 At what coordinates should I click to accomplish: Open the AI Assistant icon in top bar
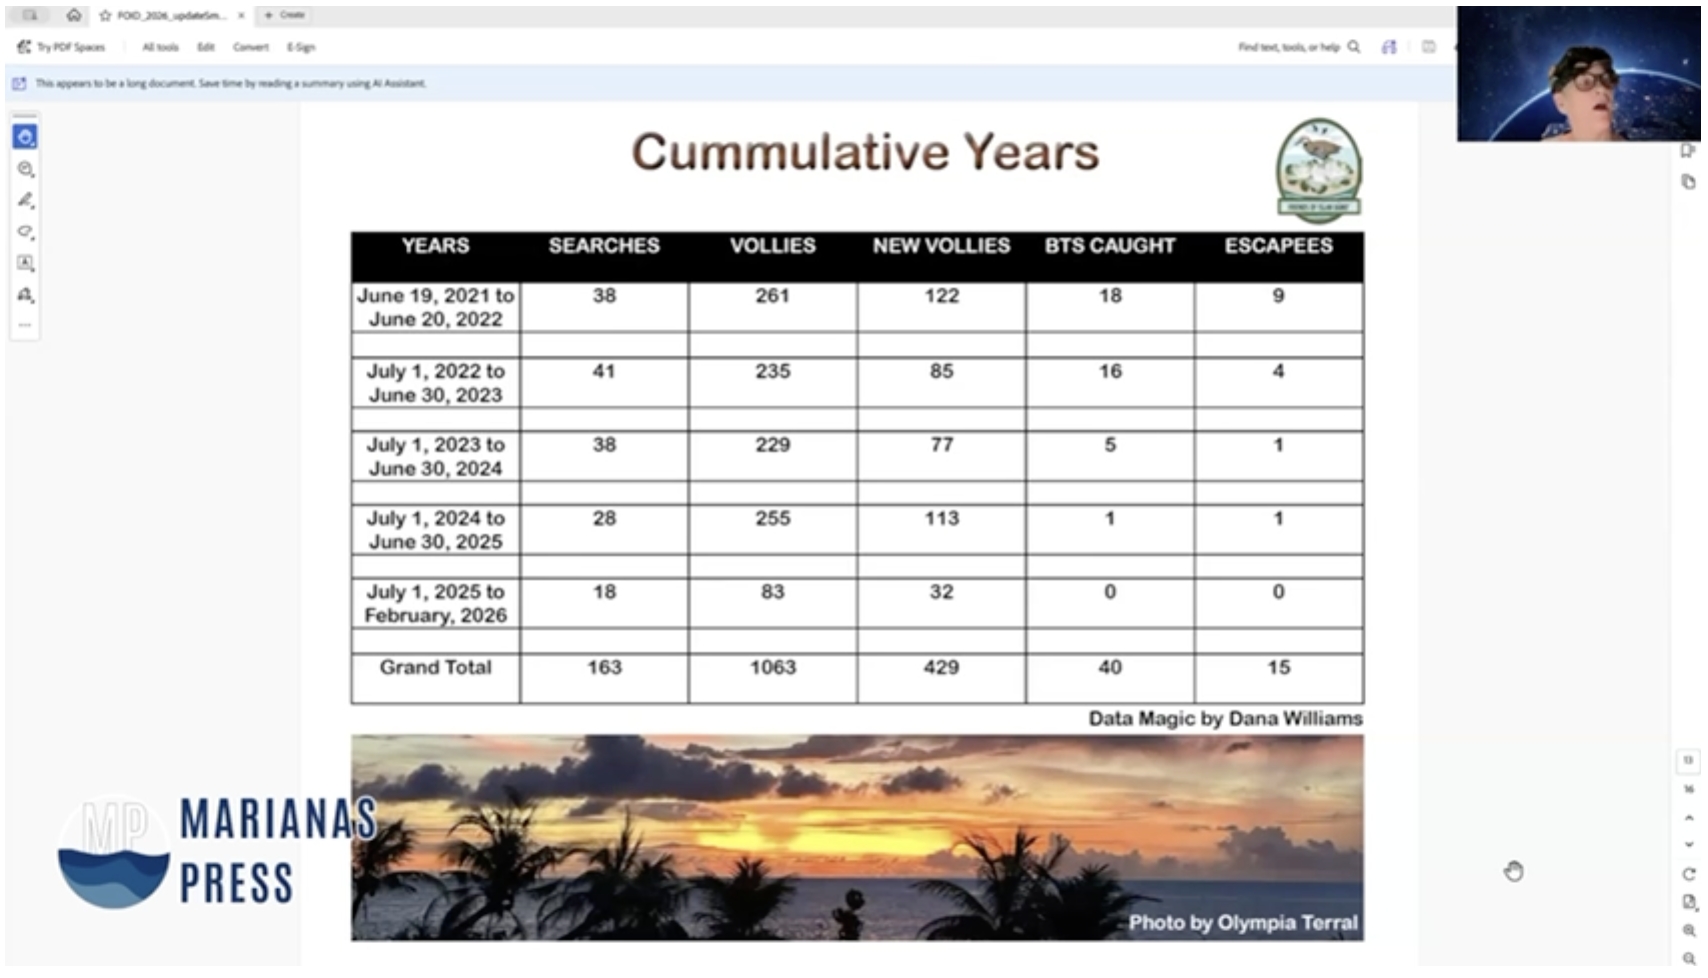pyautogui.click(x=1389, y=47)
